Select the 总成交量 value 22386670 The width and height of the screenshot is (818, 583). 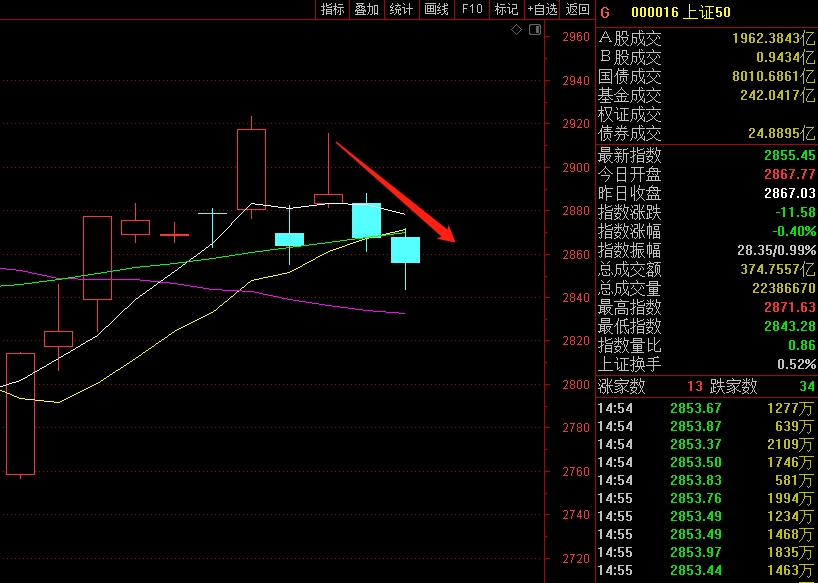coord(784,288)
